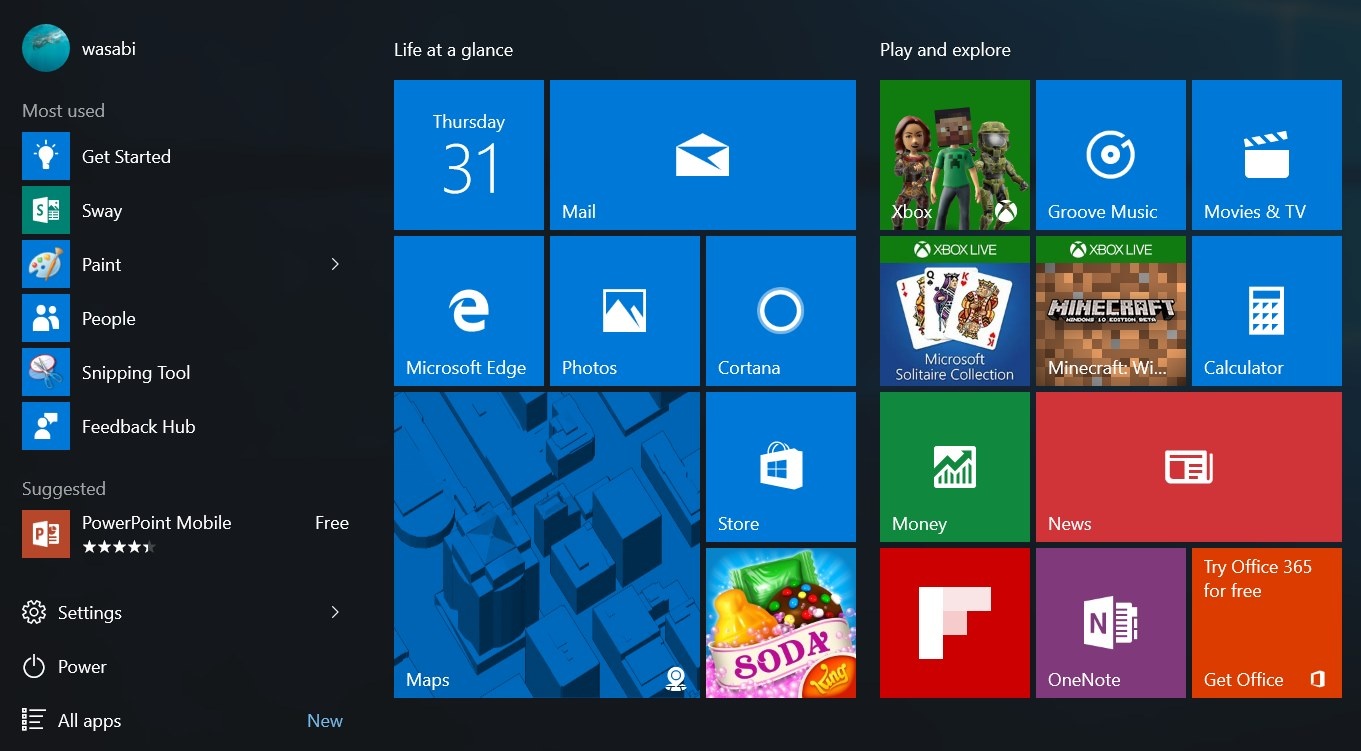Open the Cortana tile
The image size is (1361, 751).
(781, 311)
